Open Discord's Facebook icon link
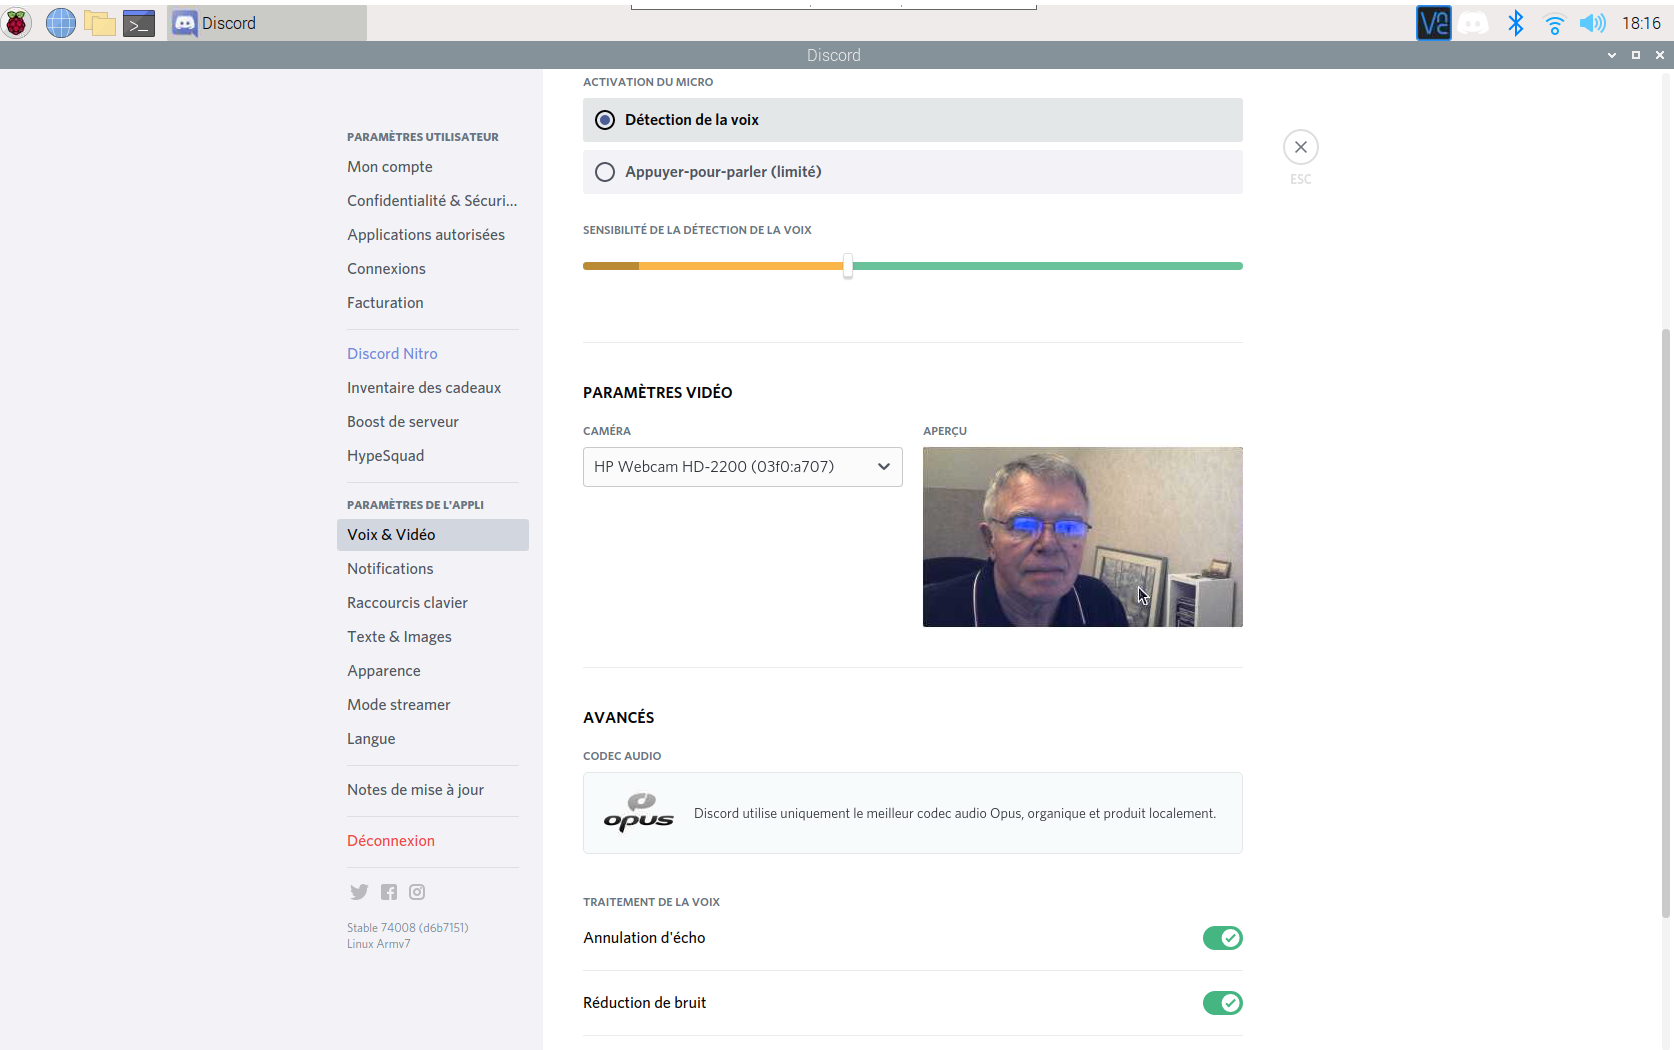 (x=389, y=892)
